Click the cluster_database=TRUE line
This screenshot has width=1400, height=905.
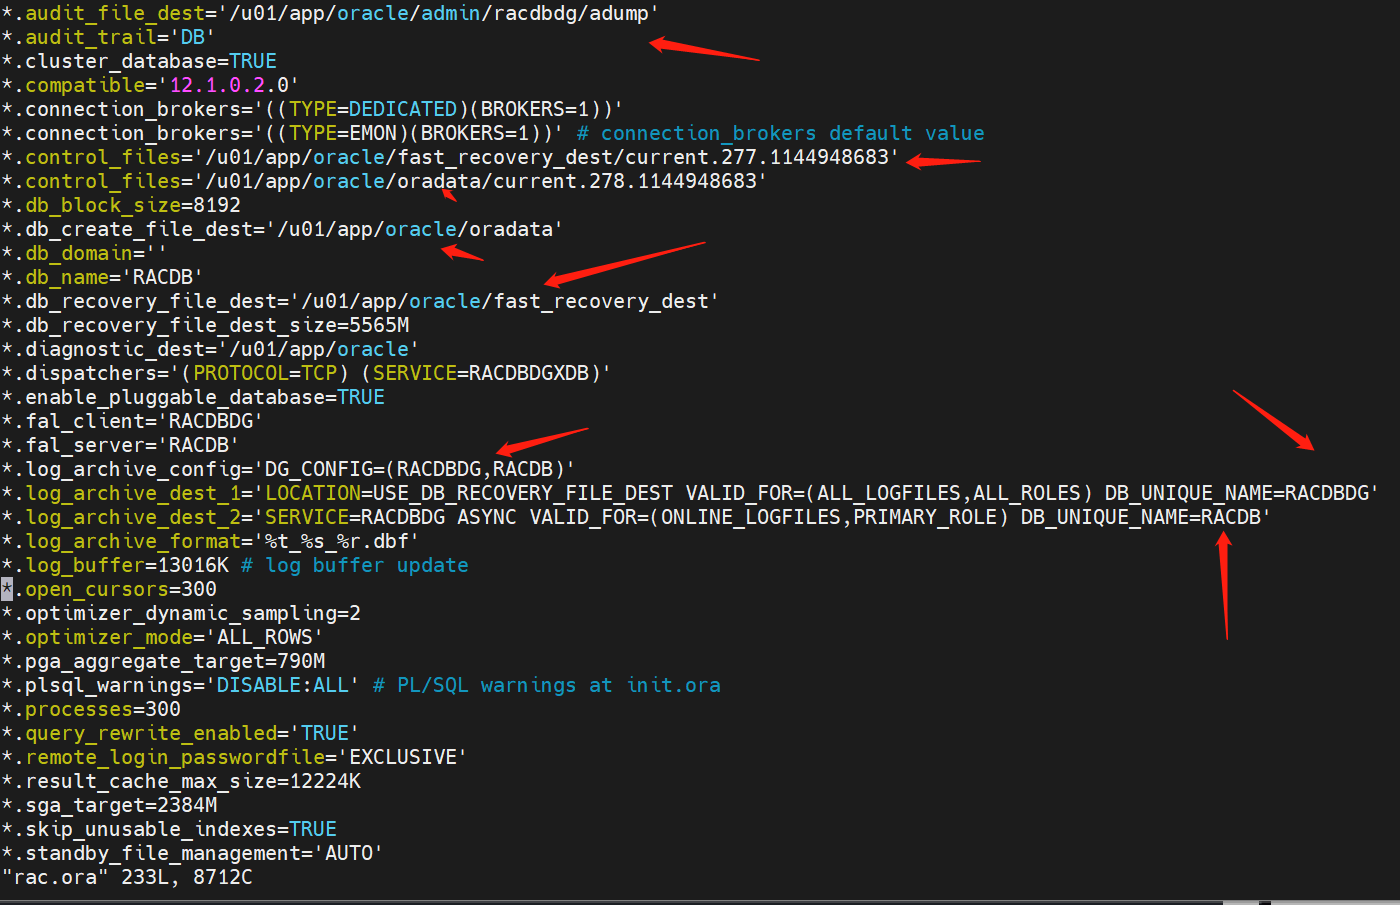[139, 61]
